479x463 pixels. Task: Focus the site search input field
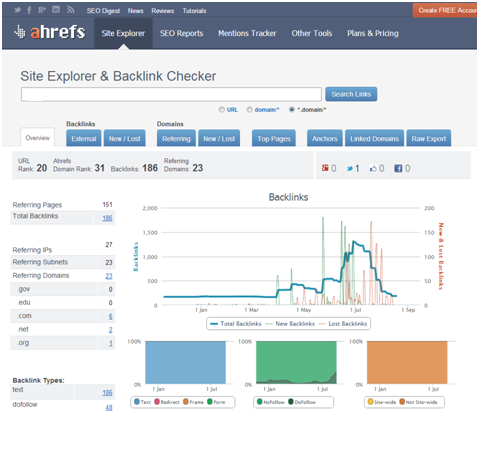[x=171, y=94]
